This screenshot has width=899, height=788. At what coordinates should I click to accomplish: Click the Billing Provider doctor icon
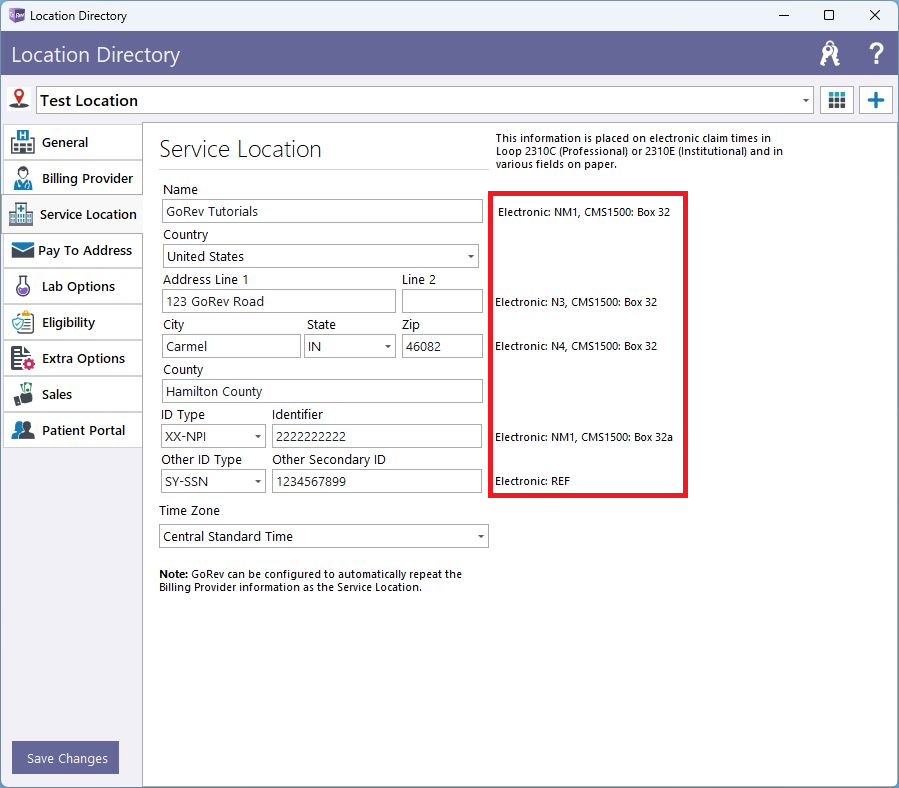pyautogui.click(x=23, y=178)
